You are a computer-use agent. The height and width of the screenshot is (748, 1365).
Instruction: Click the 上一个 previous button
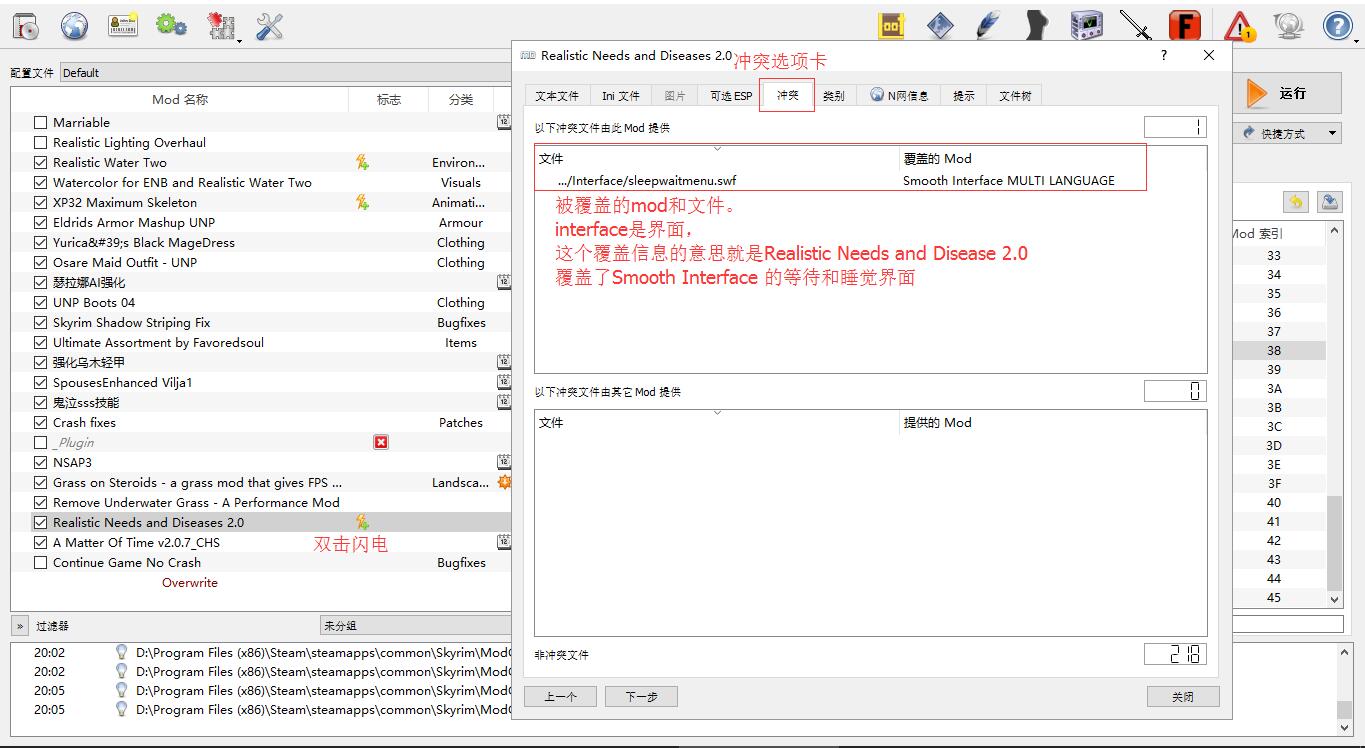point(560,696)
